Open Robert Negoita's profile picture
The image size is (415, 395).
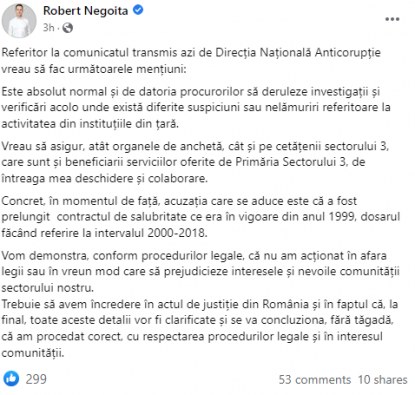(19, 21)
